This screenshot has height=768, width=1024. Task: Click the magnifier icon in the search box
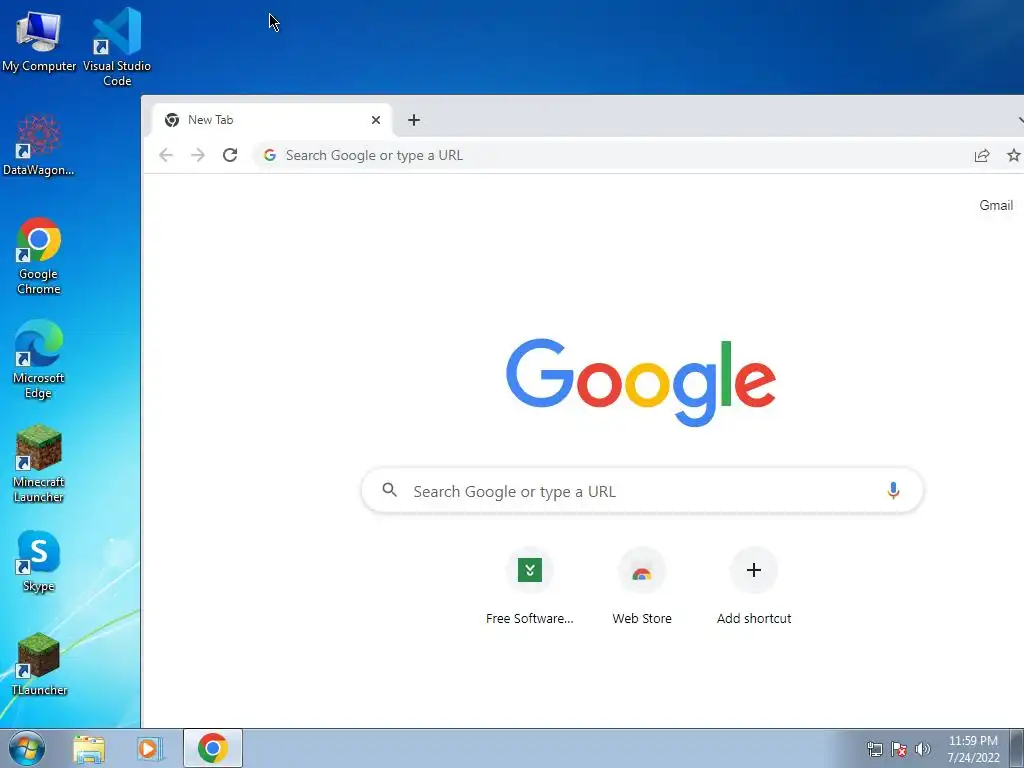click(x=389, y=490)
